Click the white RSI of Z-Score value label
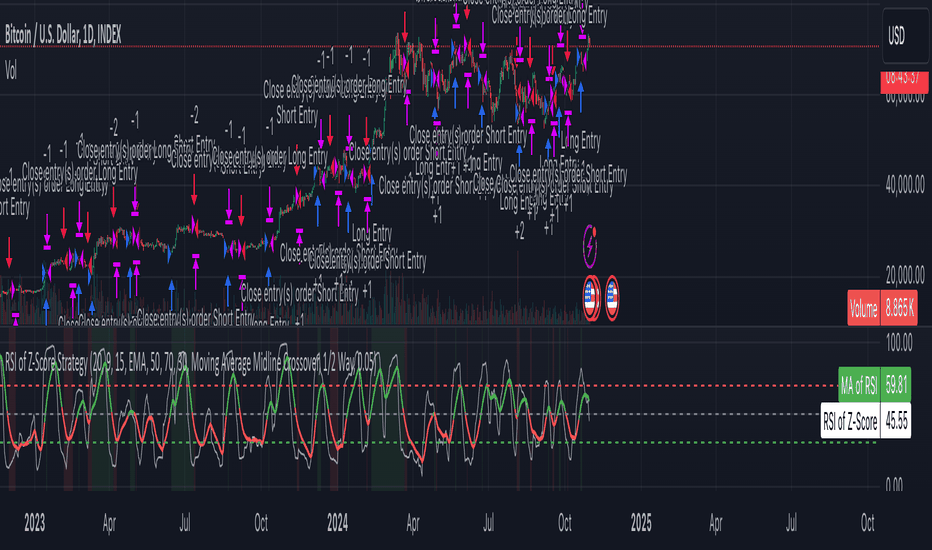Viewport: 932px width, 550px height. click(865, 421)
